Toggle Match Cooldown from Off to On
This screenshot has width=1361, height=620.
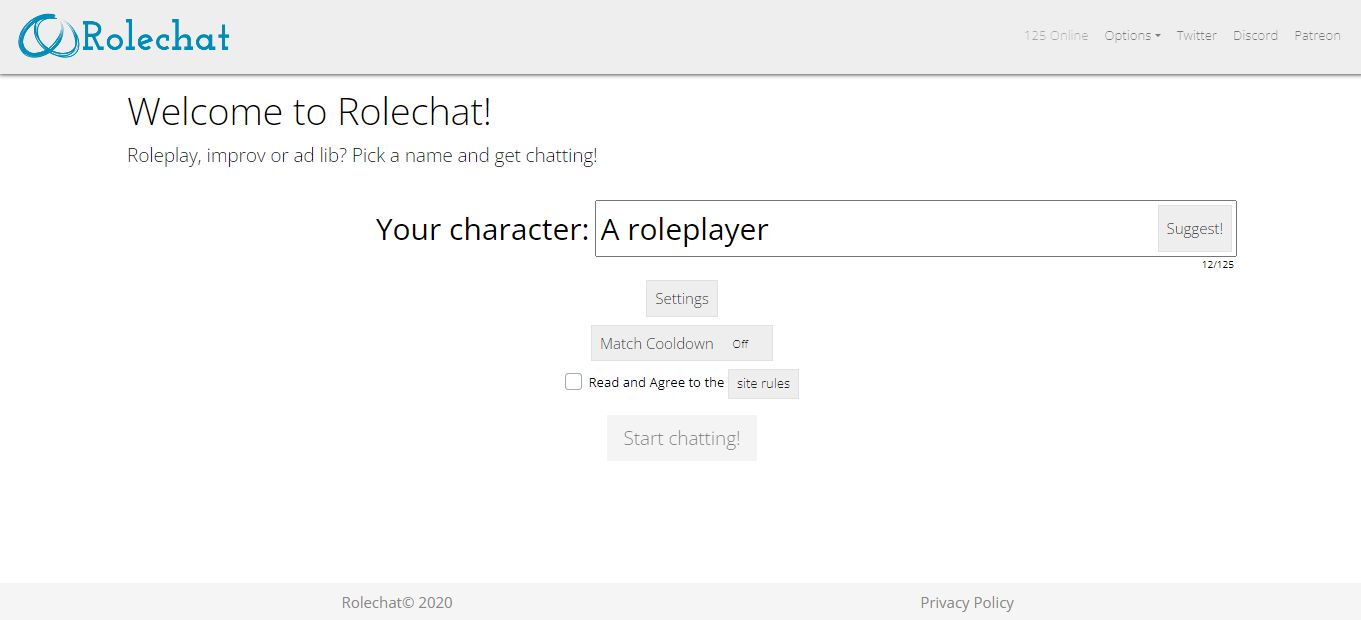(681, 343)
